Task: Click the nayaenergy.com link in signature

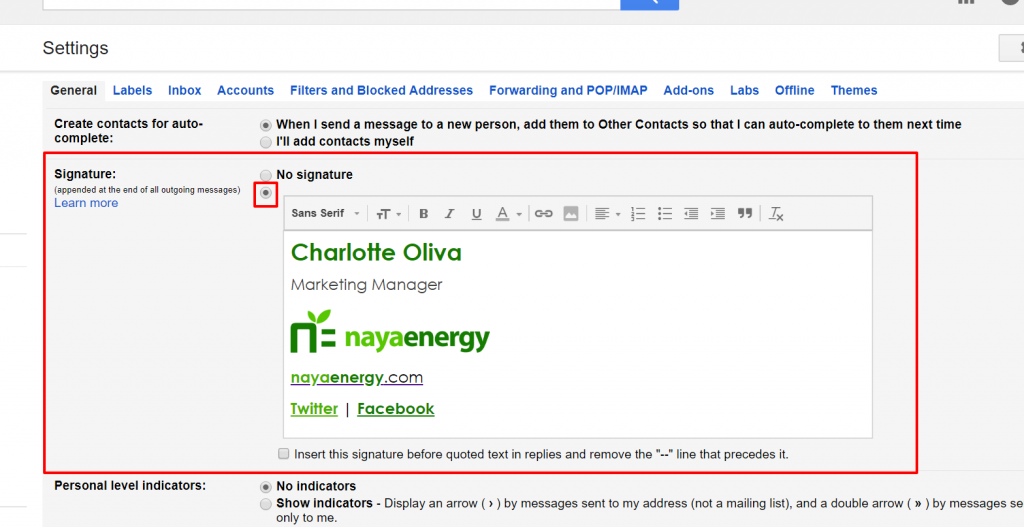Action: pyautogui.click(x=357, y=377)
